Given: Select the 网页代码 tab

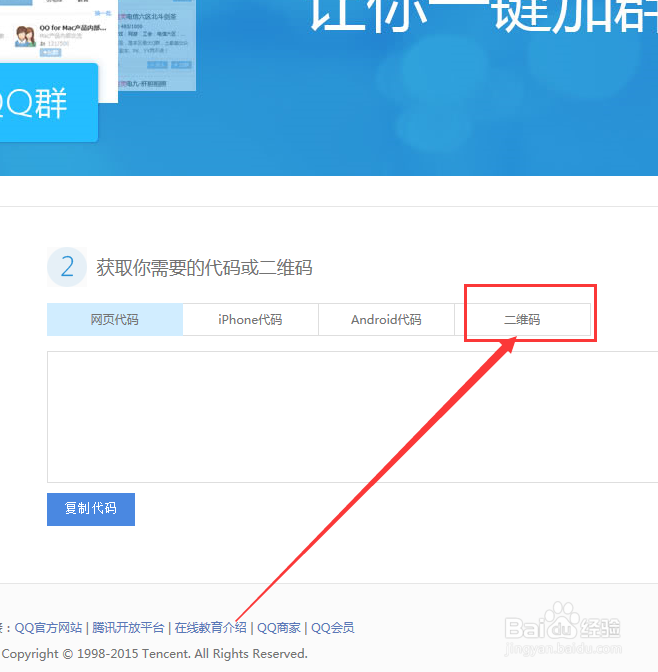Looking at the screenshot, I should coord(115,320).
